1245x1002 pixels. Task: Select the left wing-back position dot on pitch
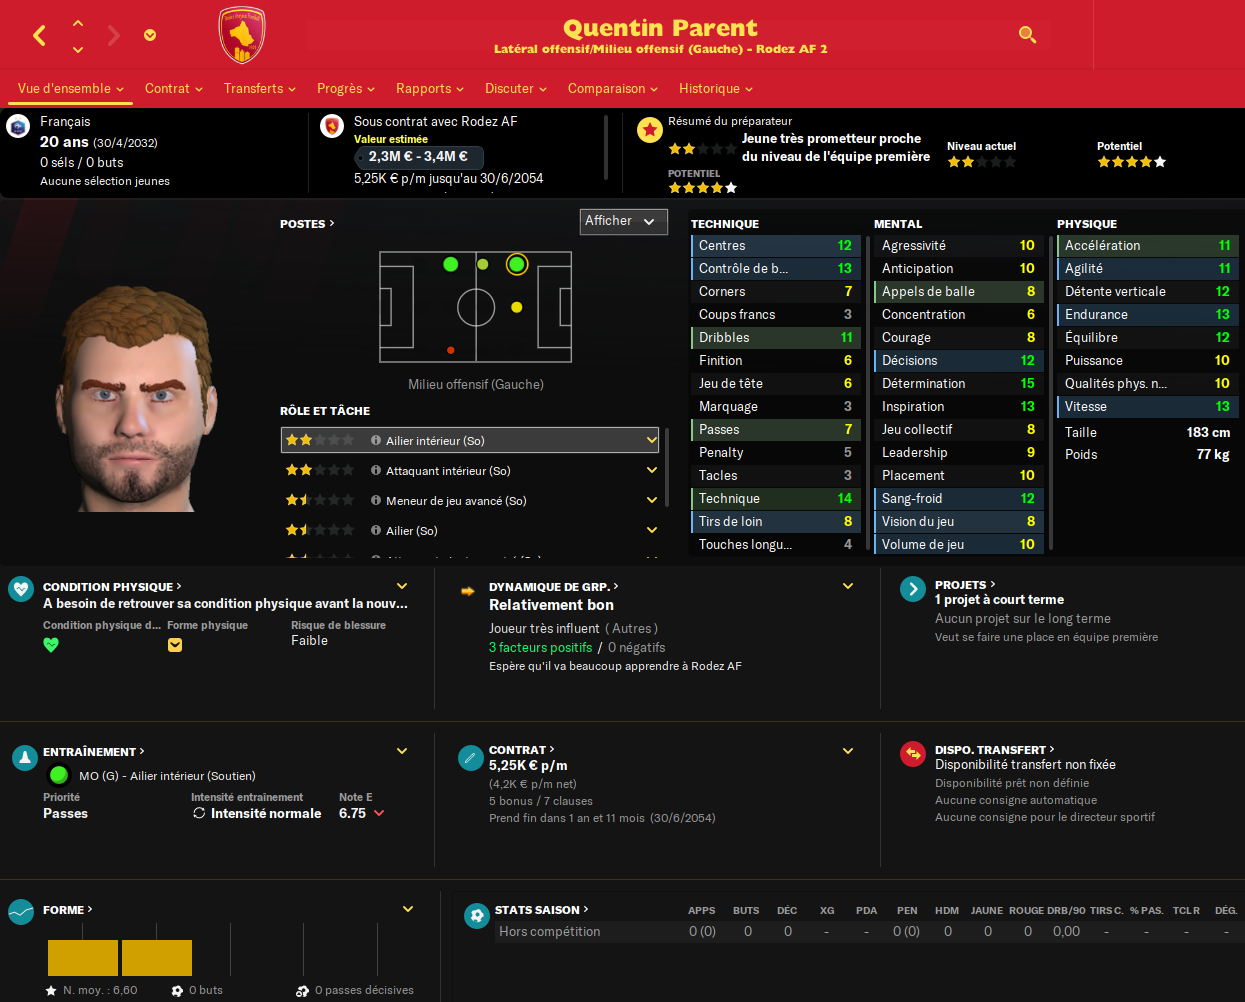click(450, 264)
